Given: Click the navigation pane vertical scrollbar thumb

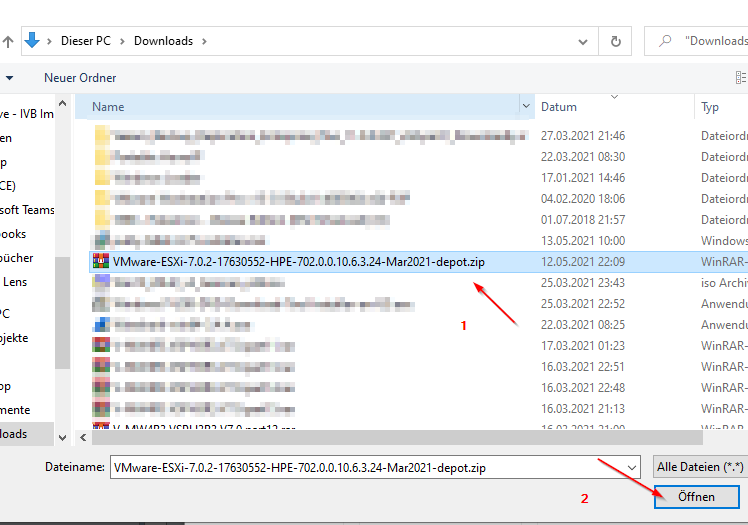Looking at the screenshot, I should point(62,312).
